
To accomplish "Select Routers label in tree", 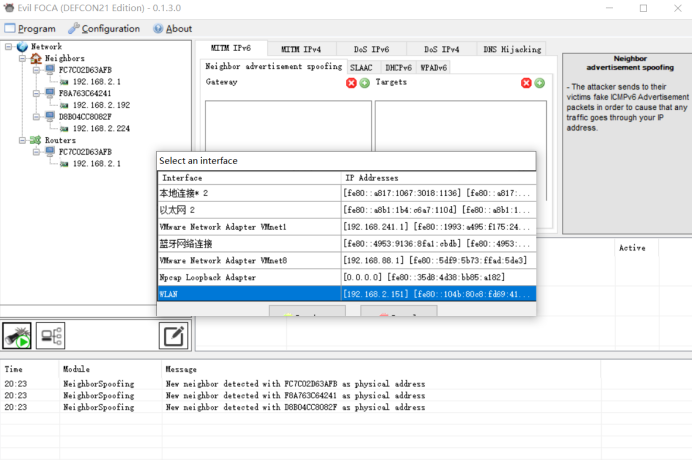I will point(60,140).
